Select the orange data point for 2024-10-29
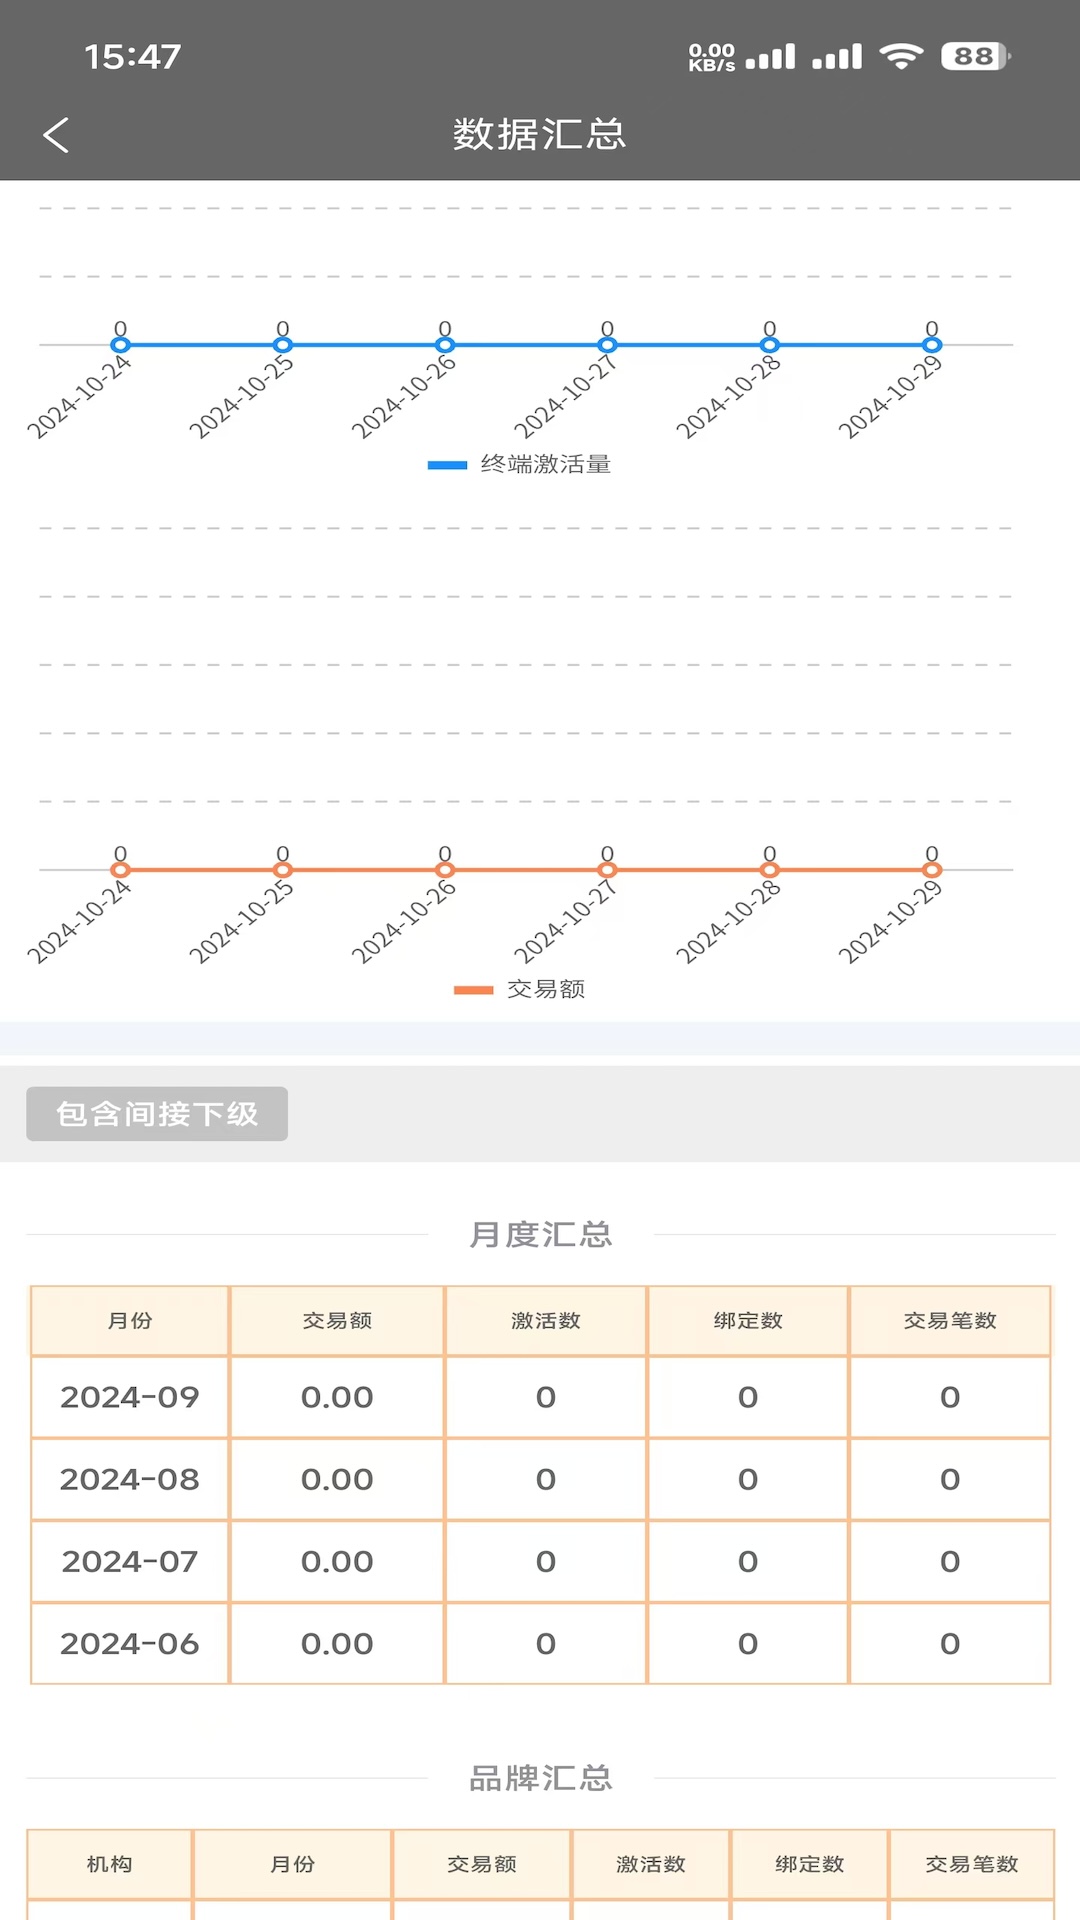 (x=931, y=870)
